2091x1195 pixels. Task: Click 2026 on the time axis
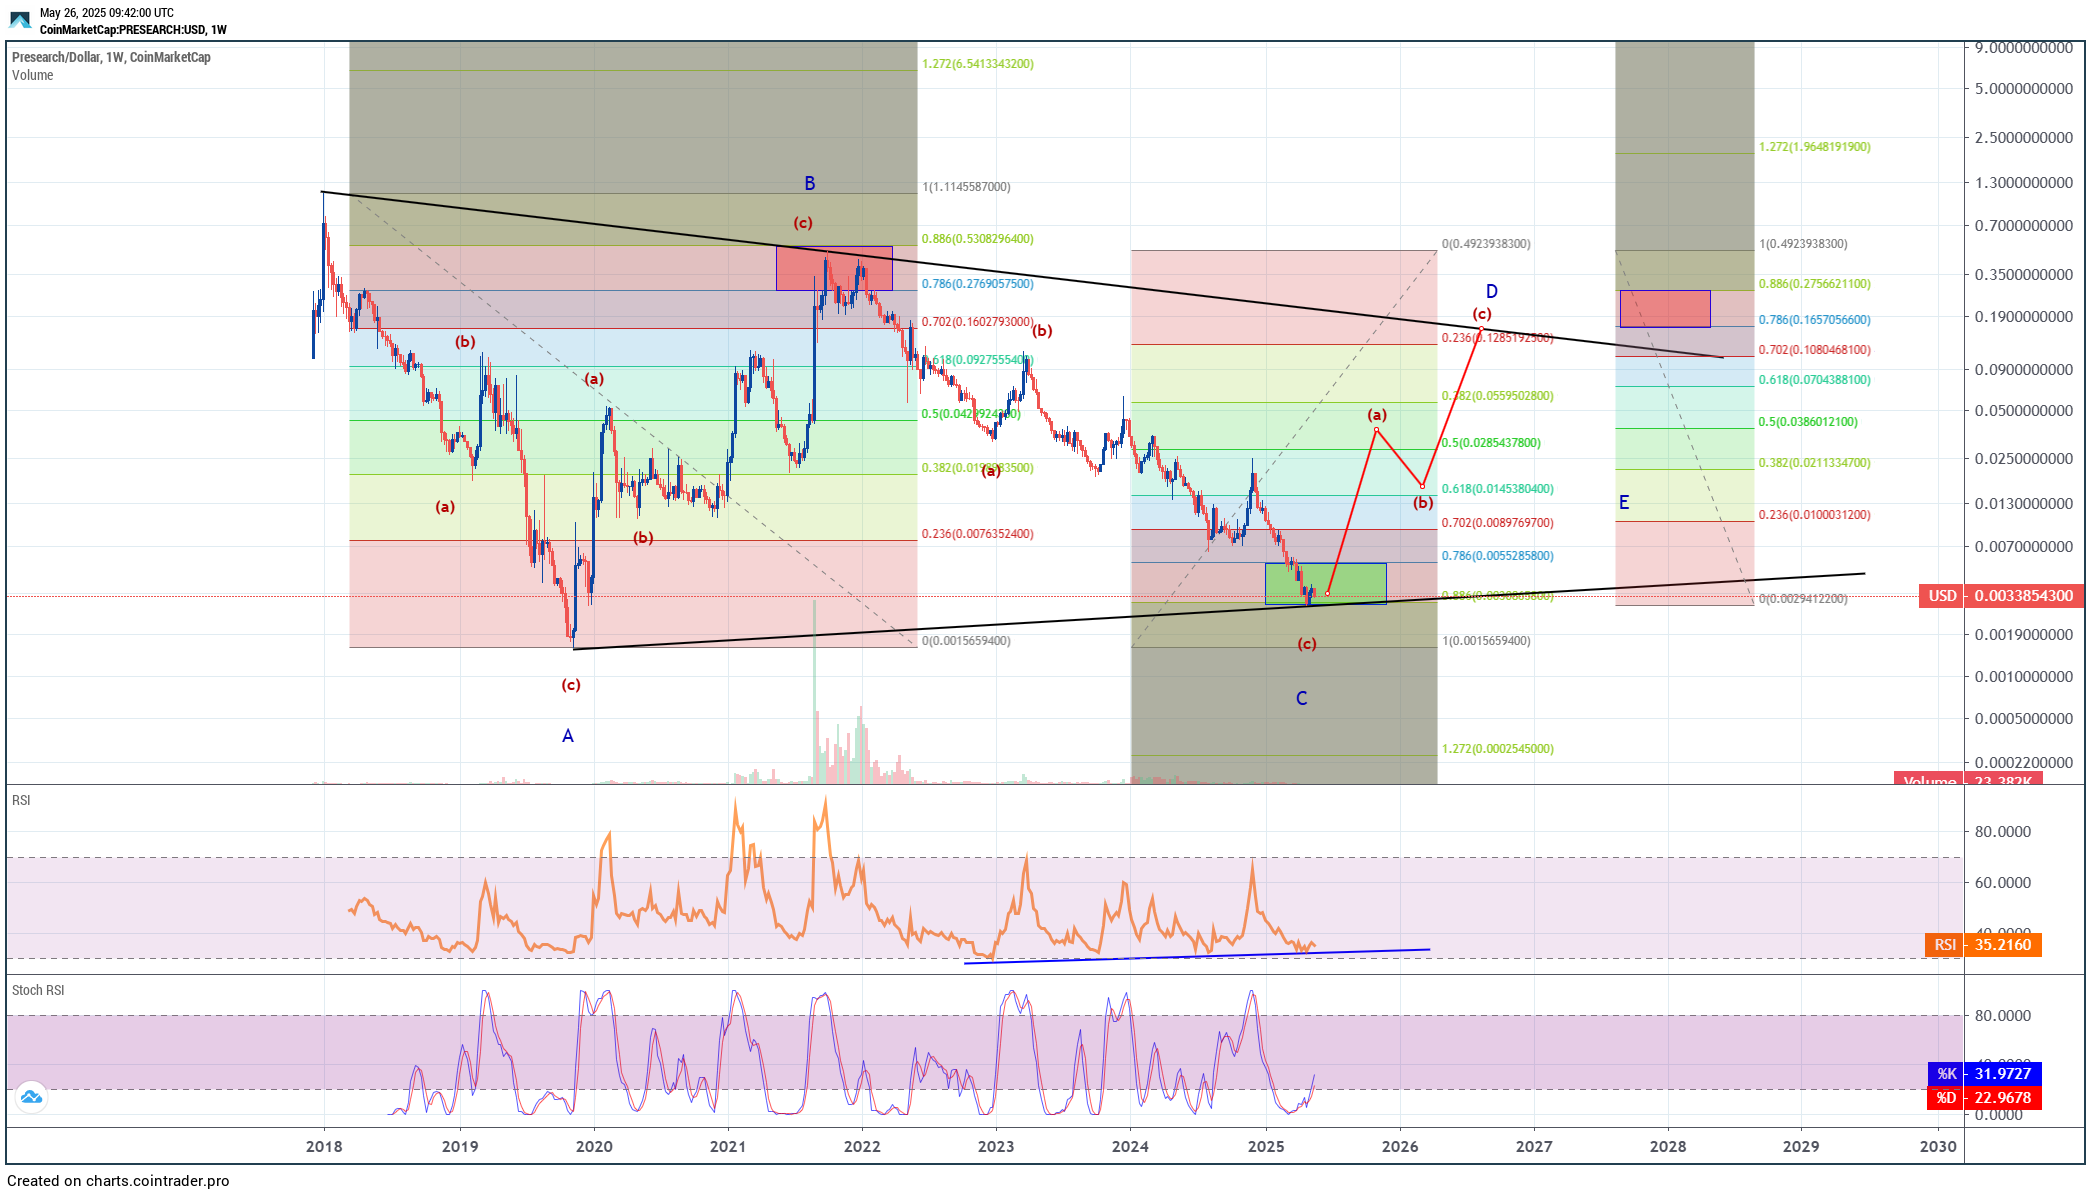point(1399,1146)
